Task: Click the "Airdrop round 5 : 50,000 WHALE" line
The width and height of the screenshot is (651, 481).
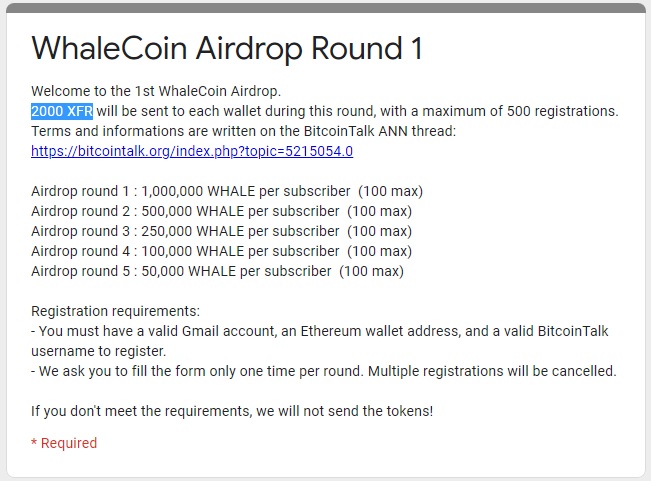Action: (217, 271)
